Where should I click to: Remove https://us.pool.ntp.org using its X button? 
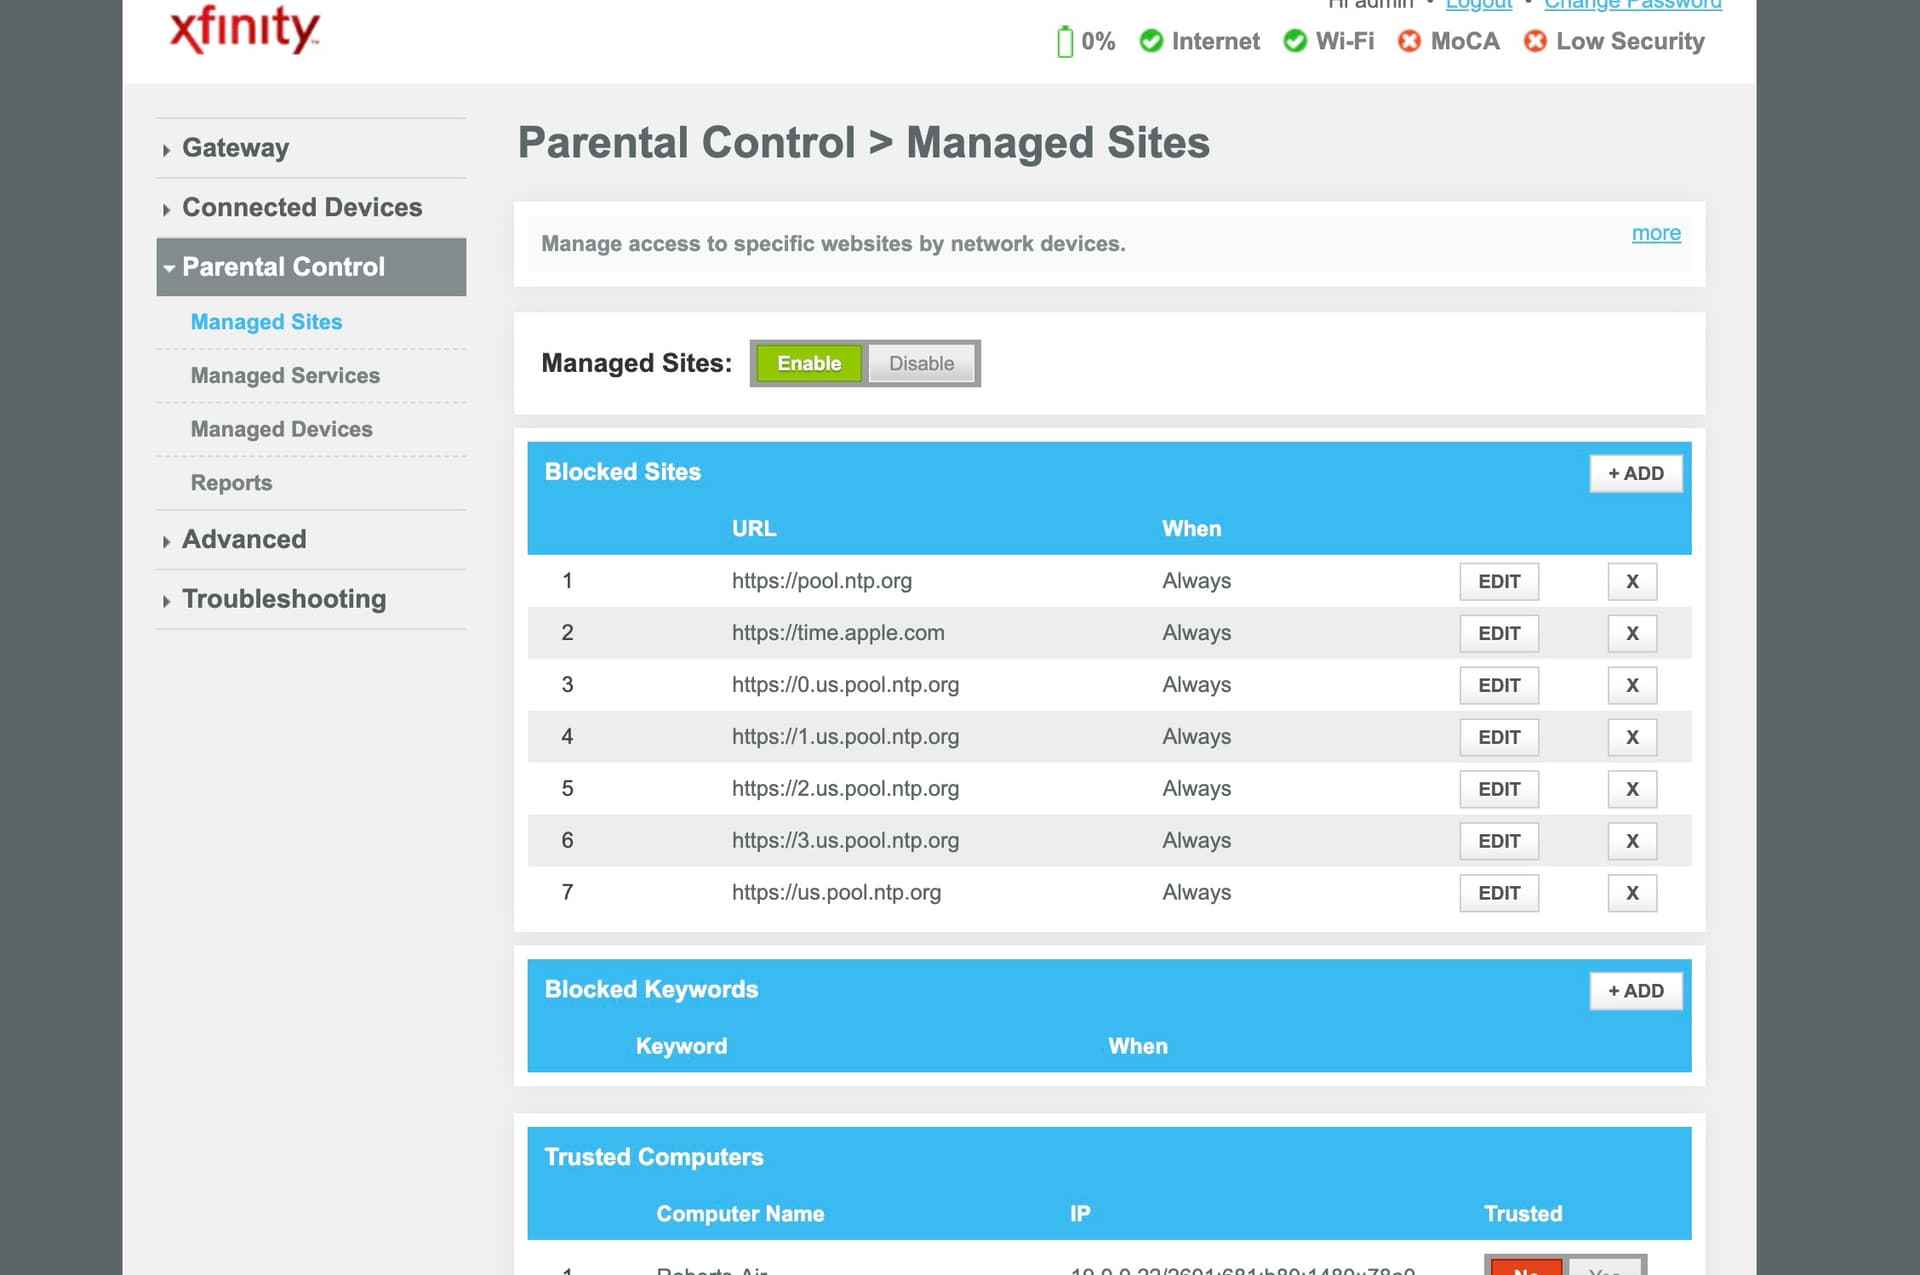click(1632, 893)
